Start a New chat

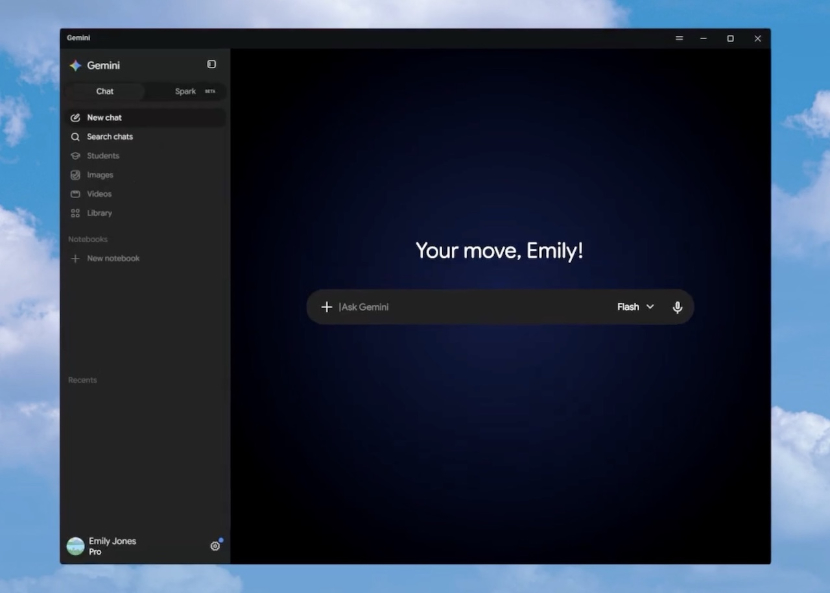pos(146,118)
